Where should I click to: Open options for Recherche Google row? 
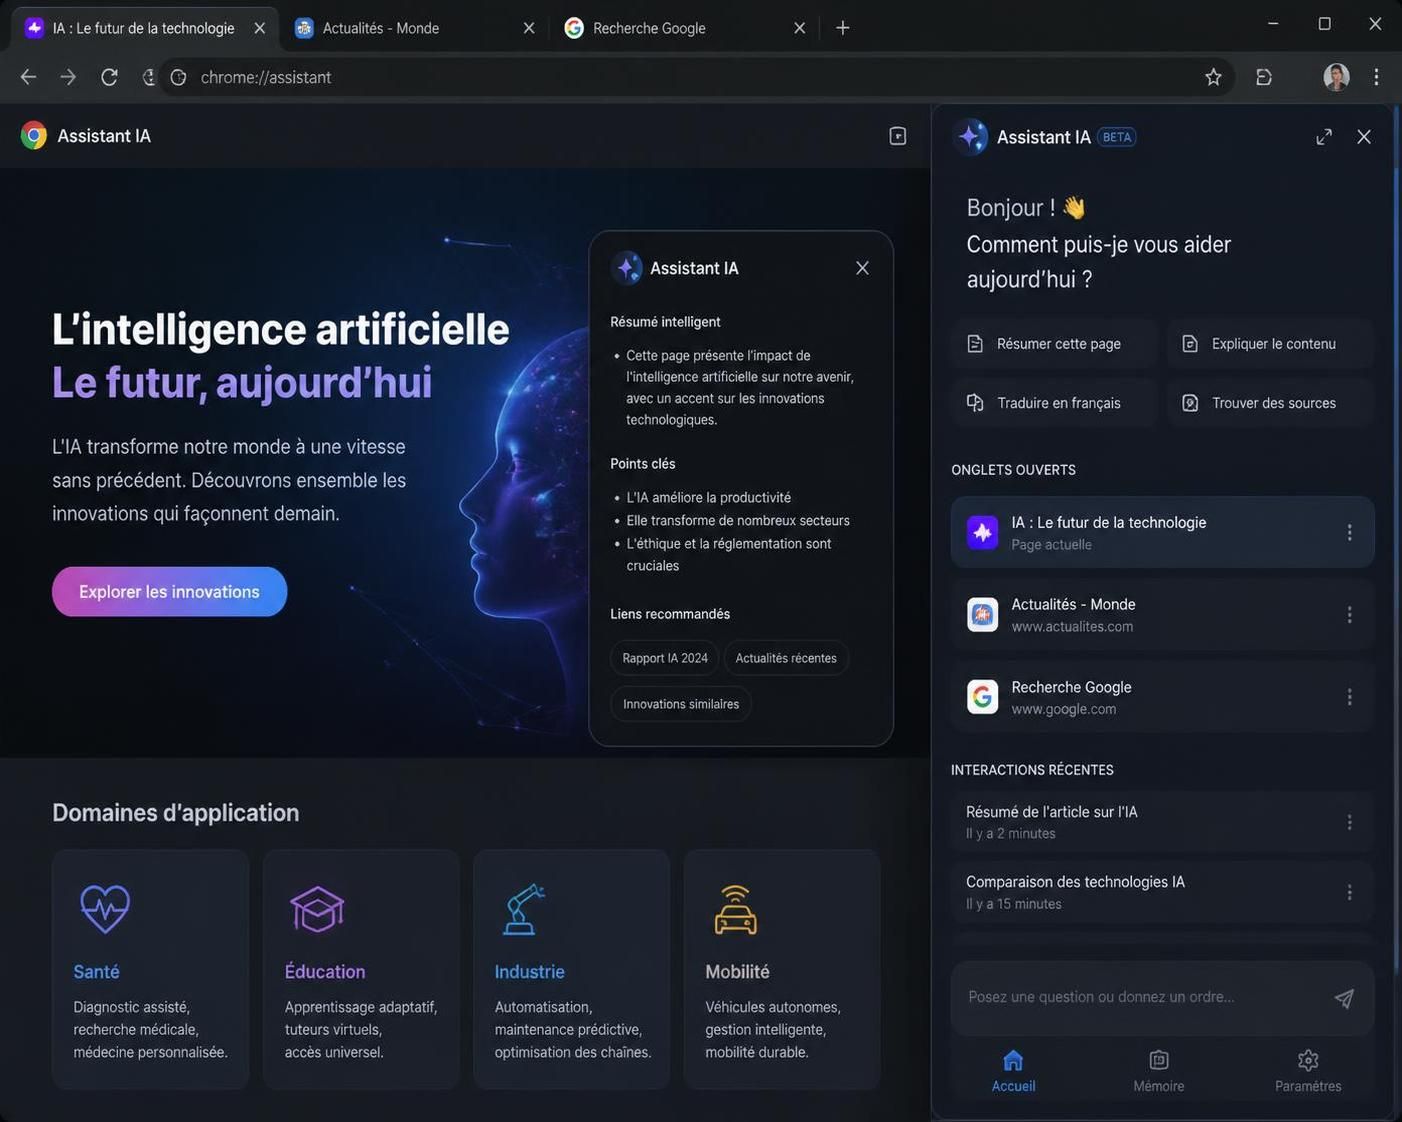[1349, 697]
